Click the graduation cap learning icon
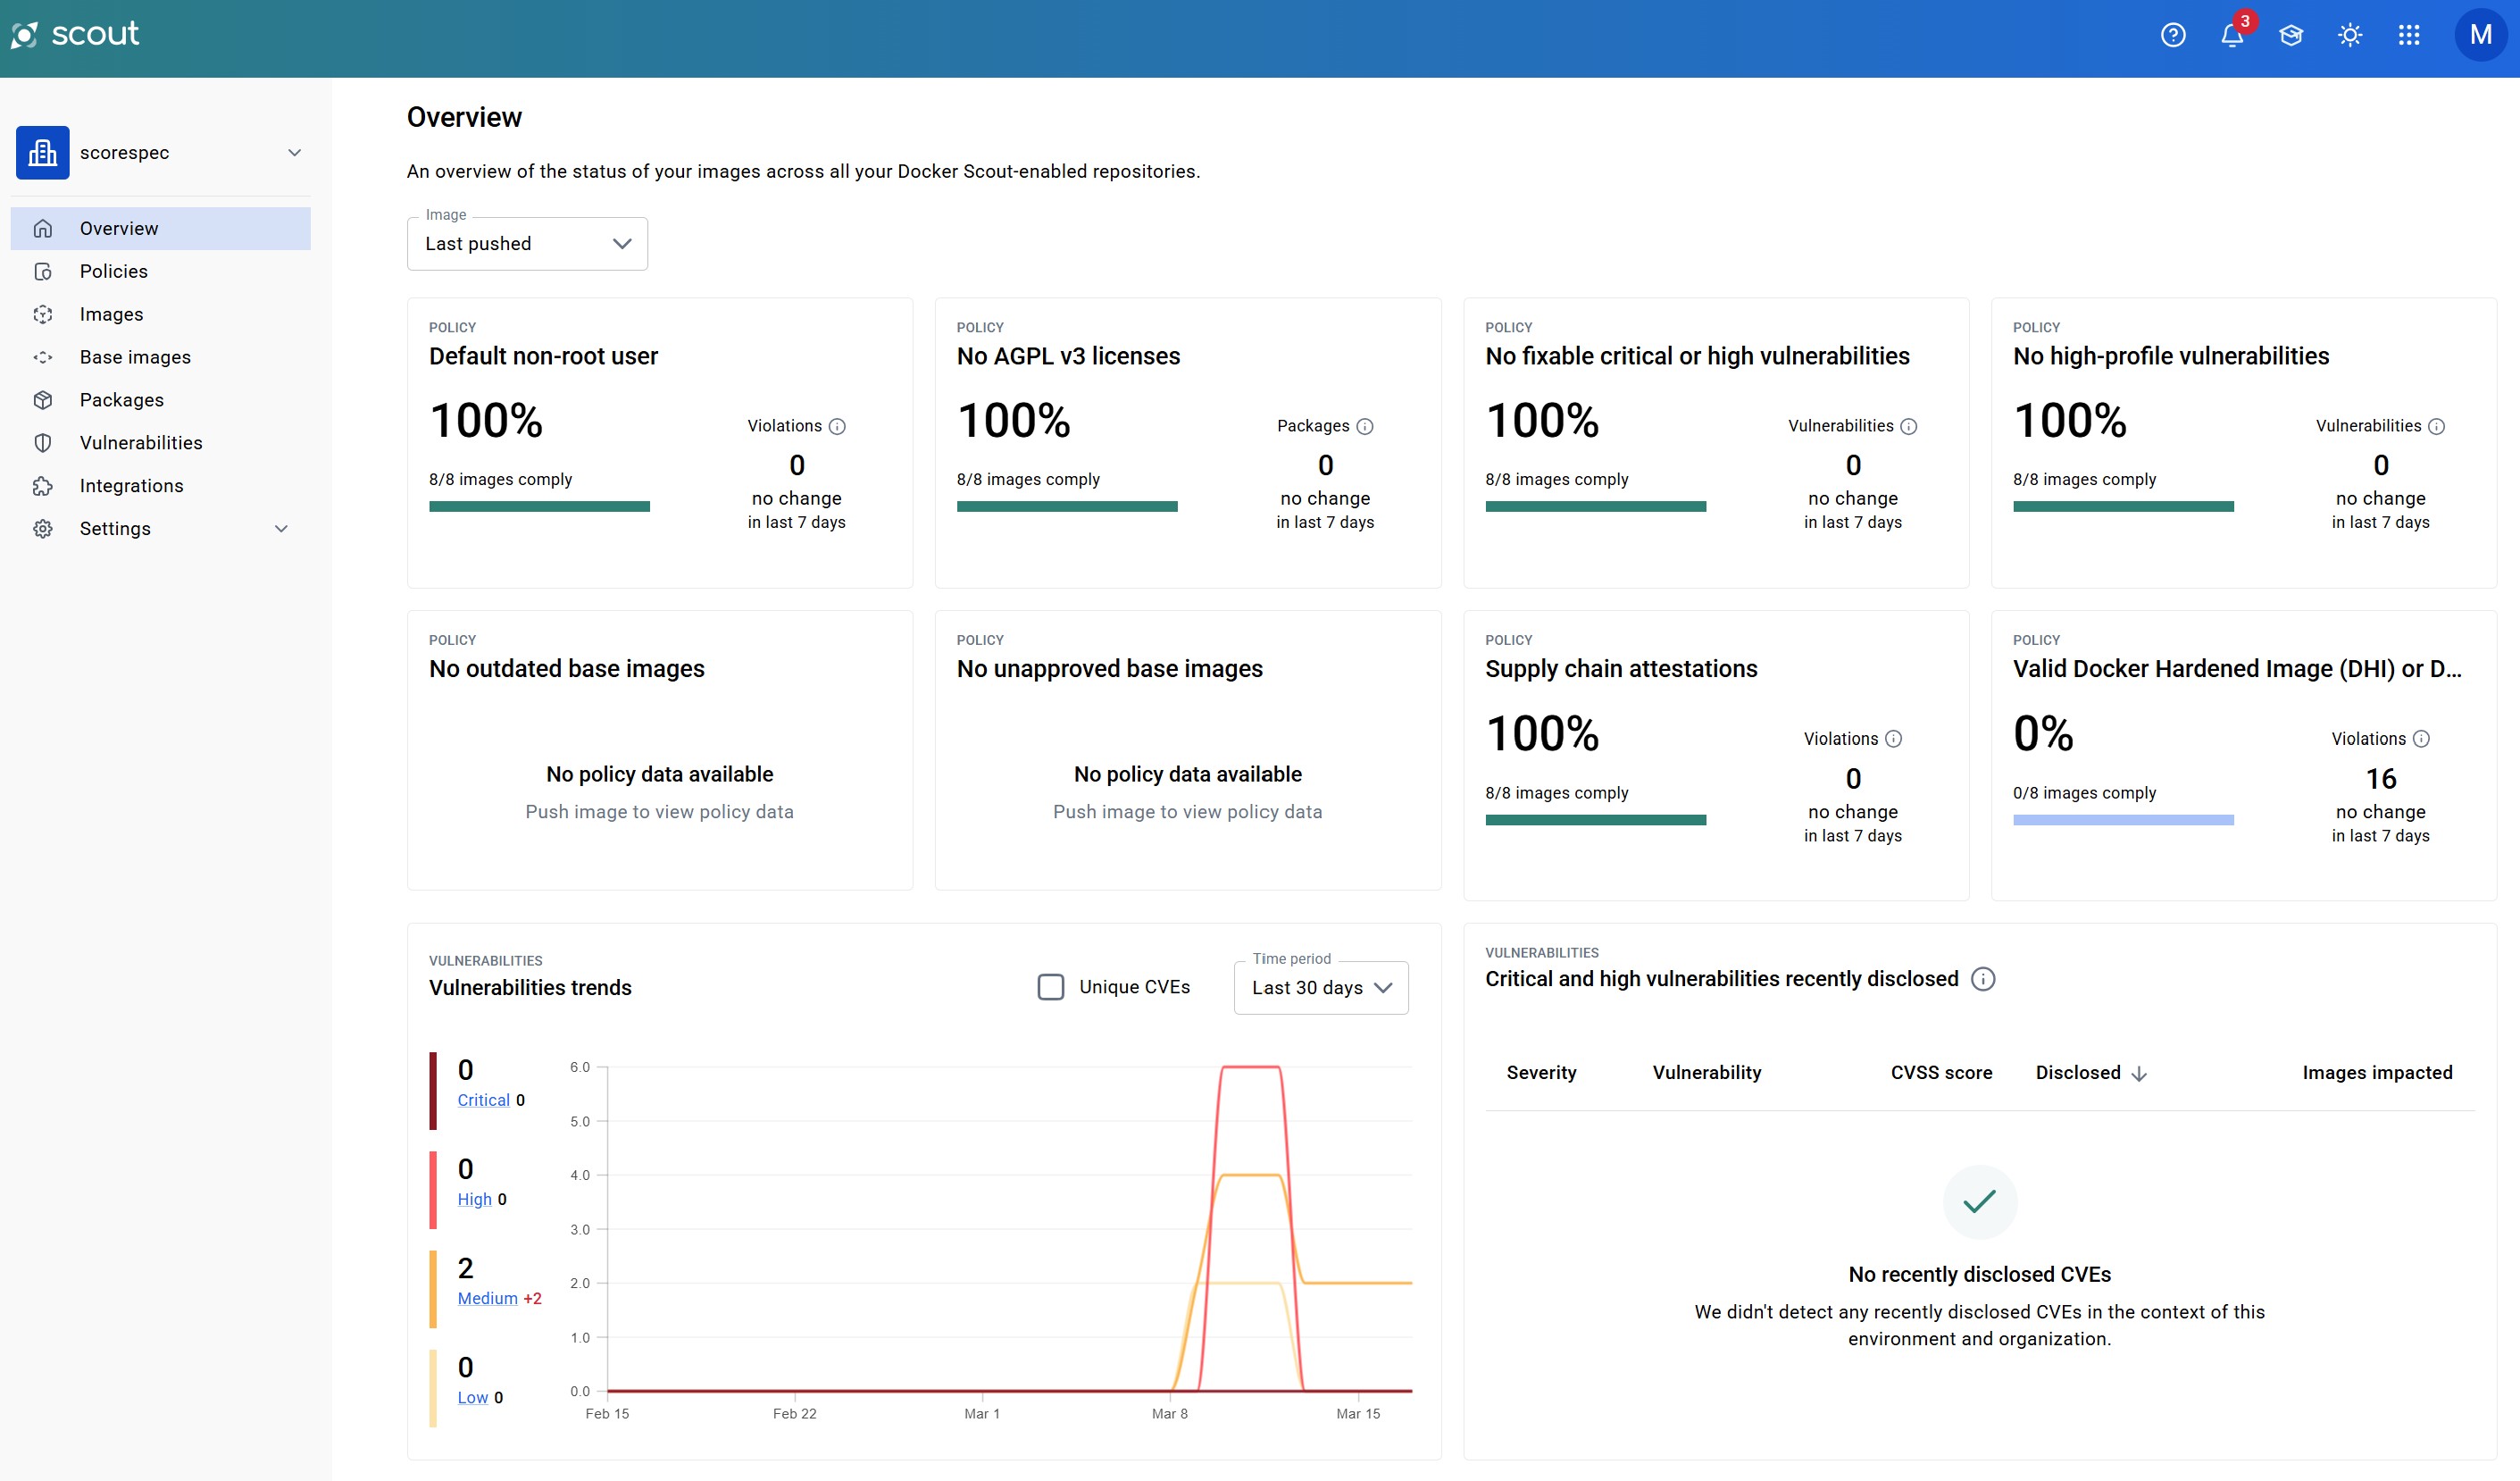 tap(2291, 36)
